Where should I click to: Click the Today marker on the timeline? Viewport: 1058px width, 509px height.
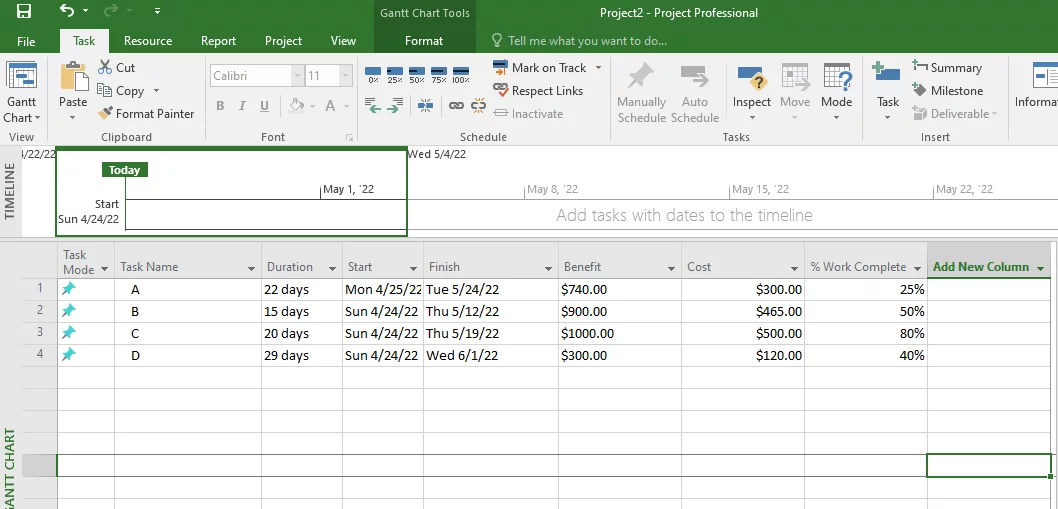tap(125, 170)
